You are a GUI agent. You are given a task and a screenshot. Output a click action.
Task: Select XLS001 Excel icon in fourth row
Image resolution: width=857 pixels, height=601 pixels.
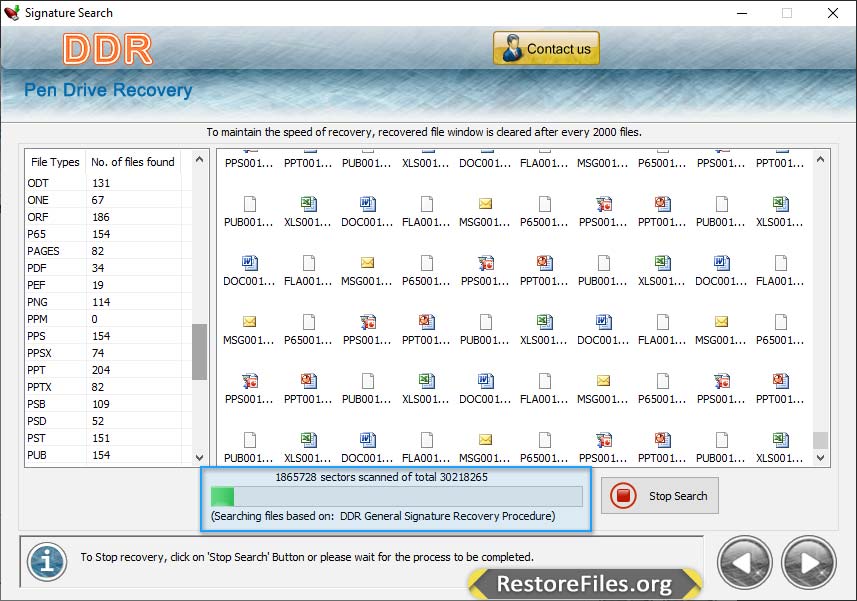click(544, 322)
